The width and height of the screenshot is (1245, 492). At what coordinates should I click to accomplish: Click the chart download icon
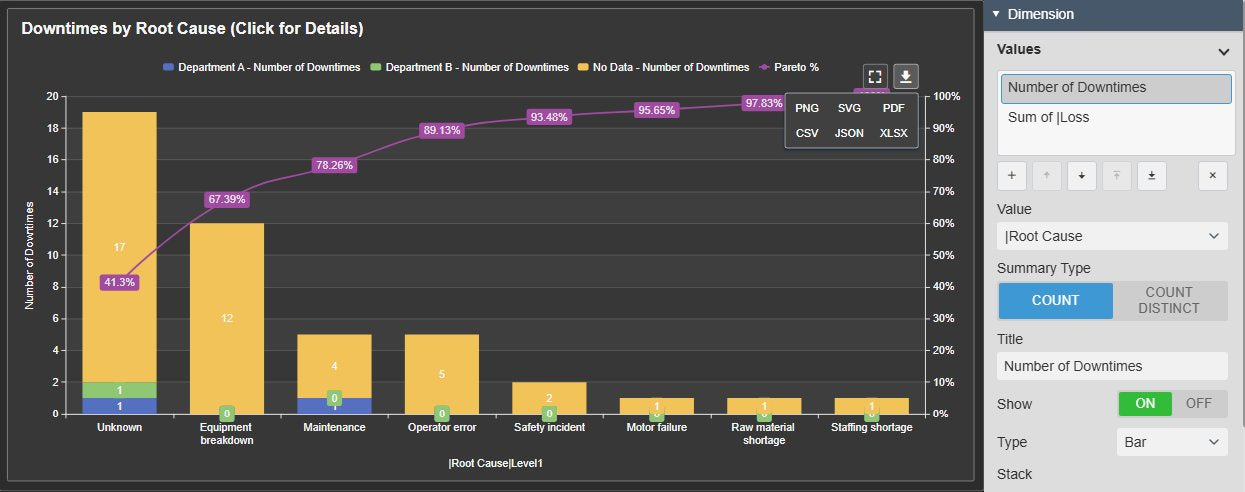(905, 76)
